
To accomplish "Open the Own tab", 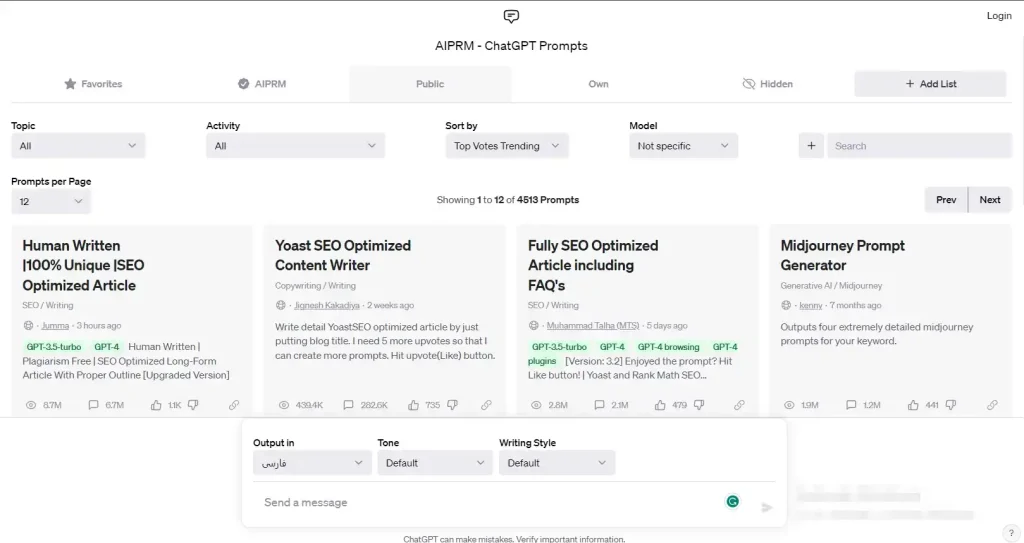I will point(598,84).
